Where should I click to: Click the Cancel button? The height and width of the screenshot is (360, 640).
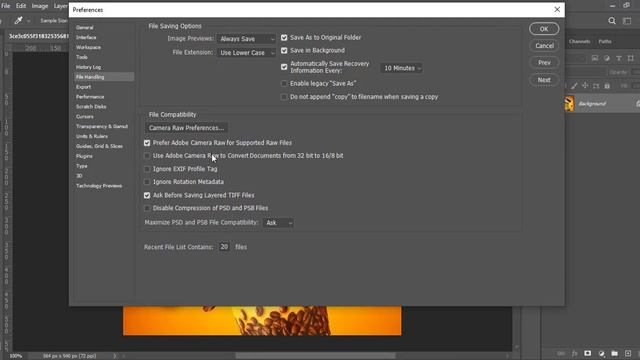pyautogui.click(x=544, y=46)
